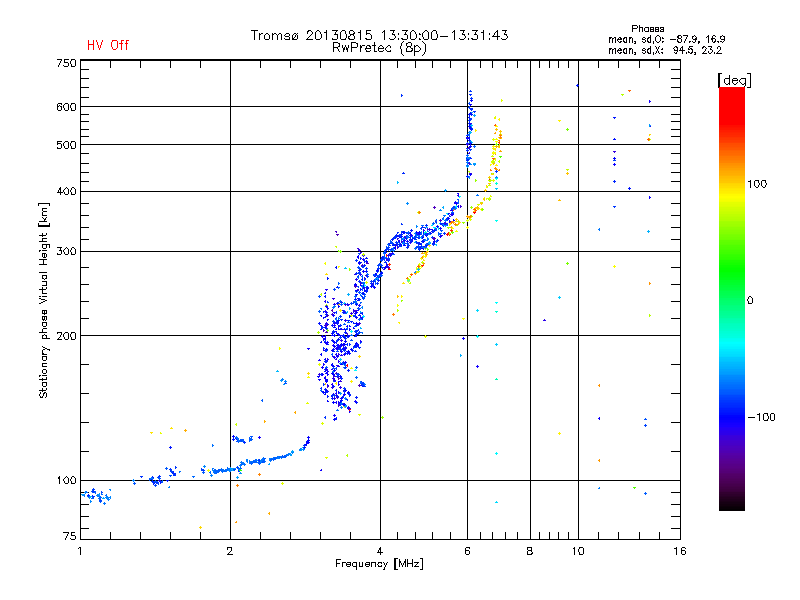Click the colorbar tick label '-100'
The image size is (800, 600).
point(762,417)
